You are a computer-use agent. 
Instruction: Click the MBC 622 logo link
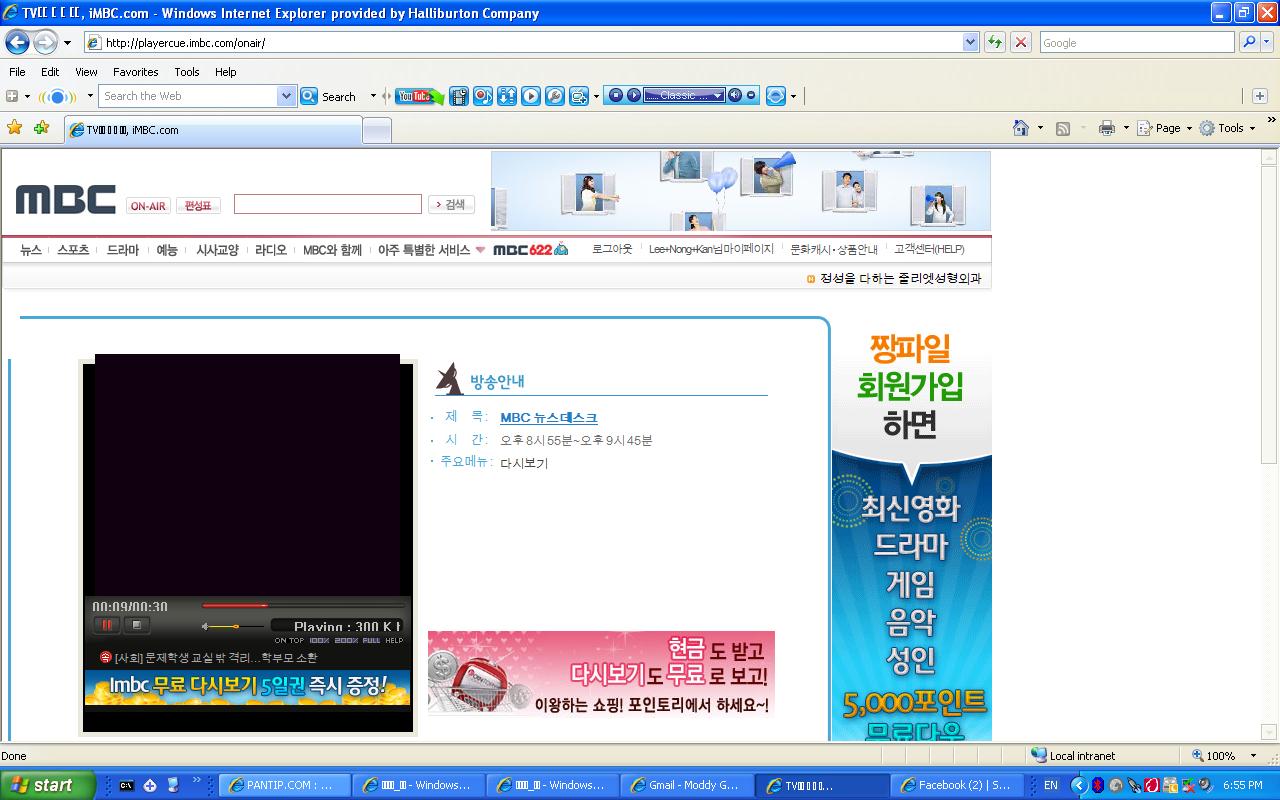click(531, 249)
